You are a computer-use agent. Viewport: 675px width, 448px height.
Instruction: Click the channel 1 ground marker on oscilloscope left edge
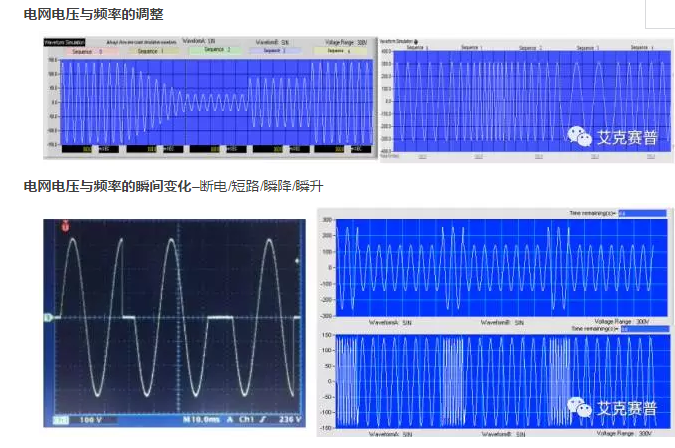47,318
